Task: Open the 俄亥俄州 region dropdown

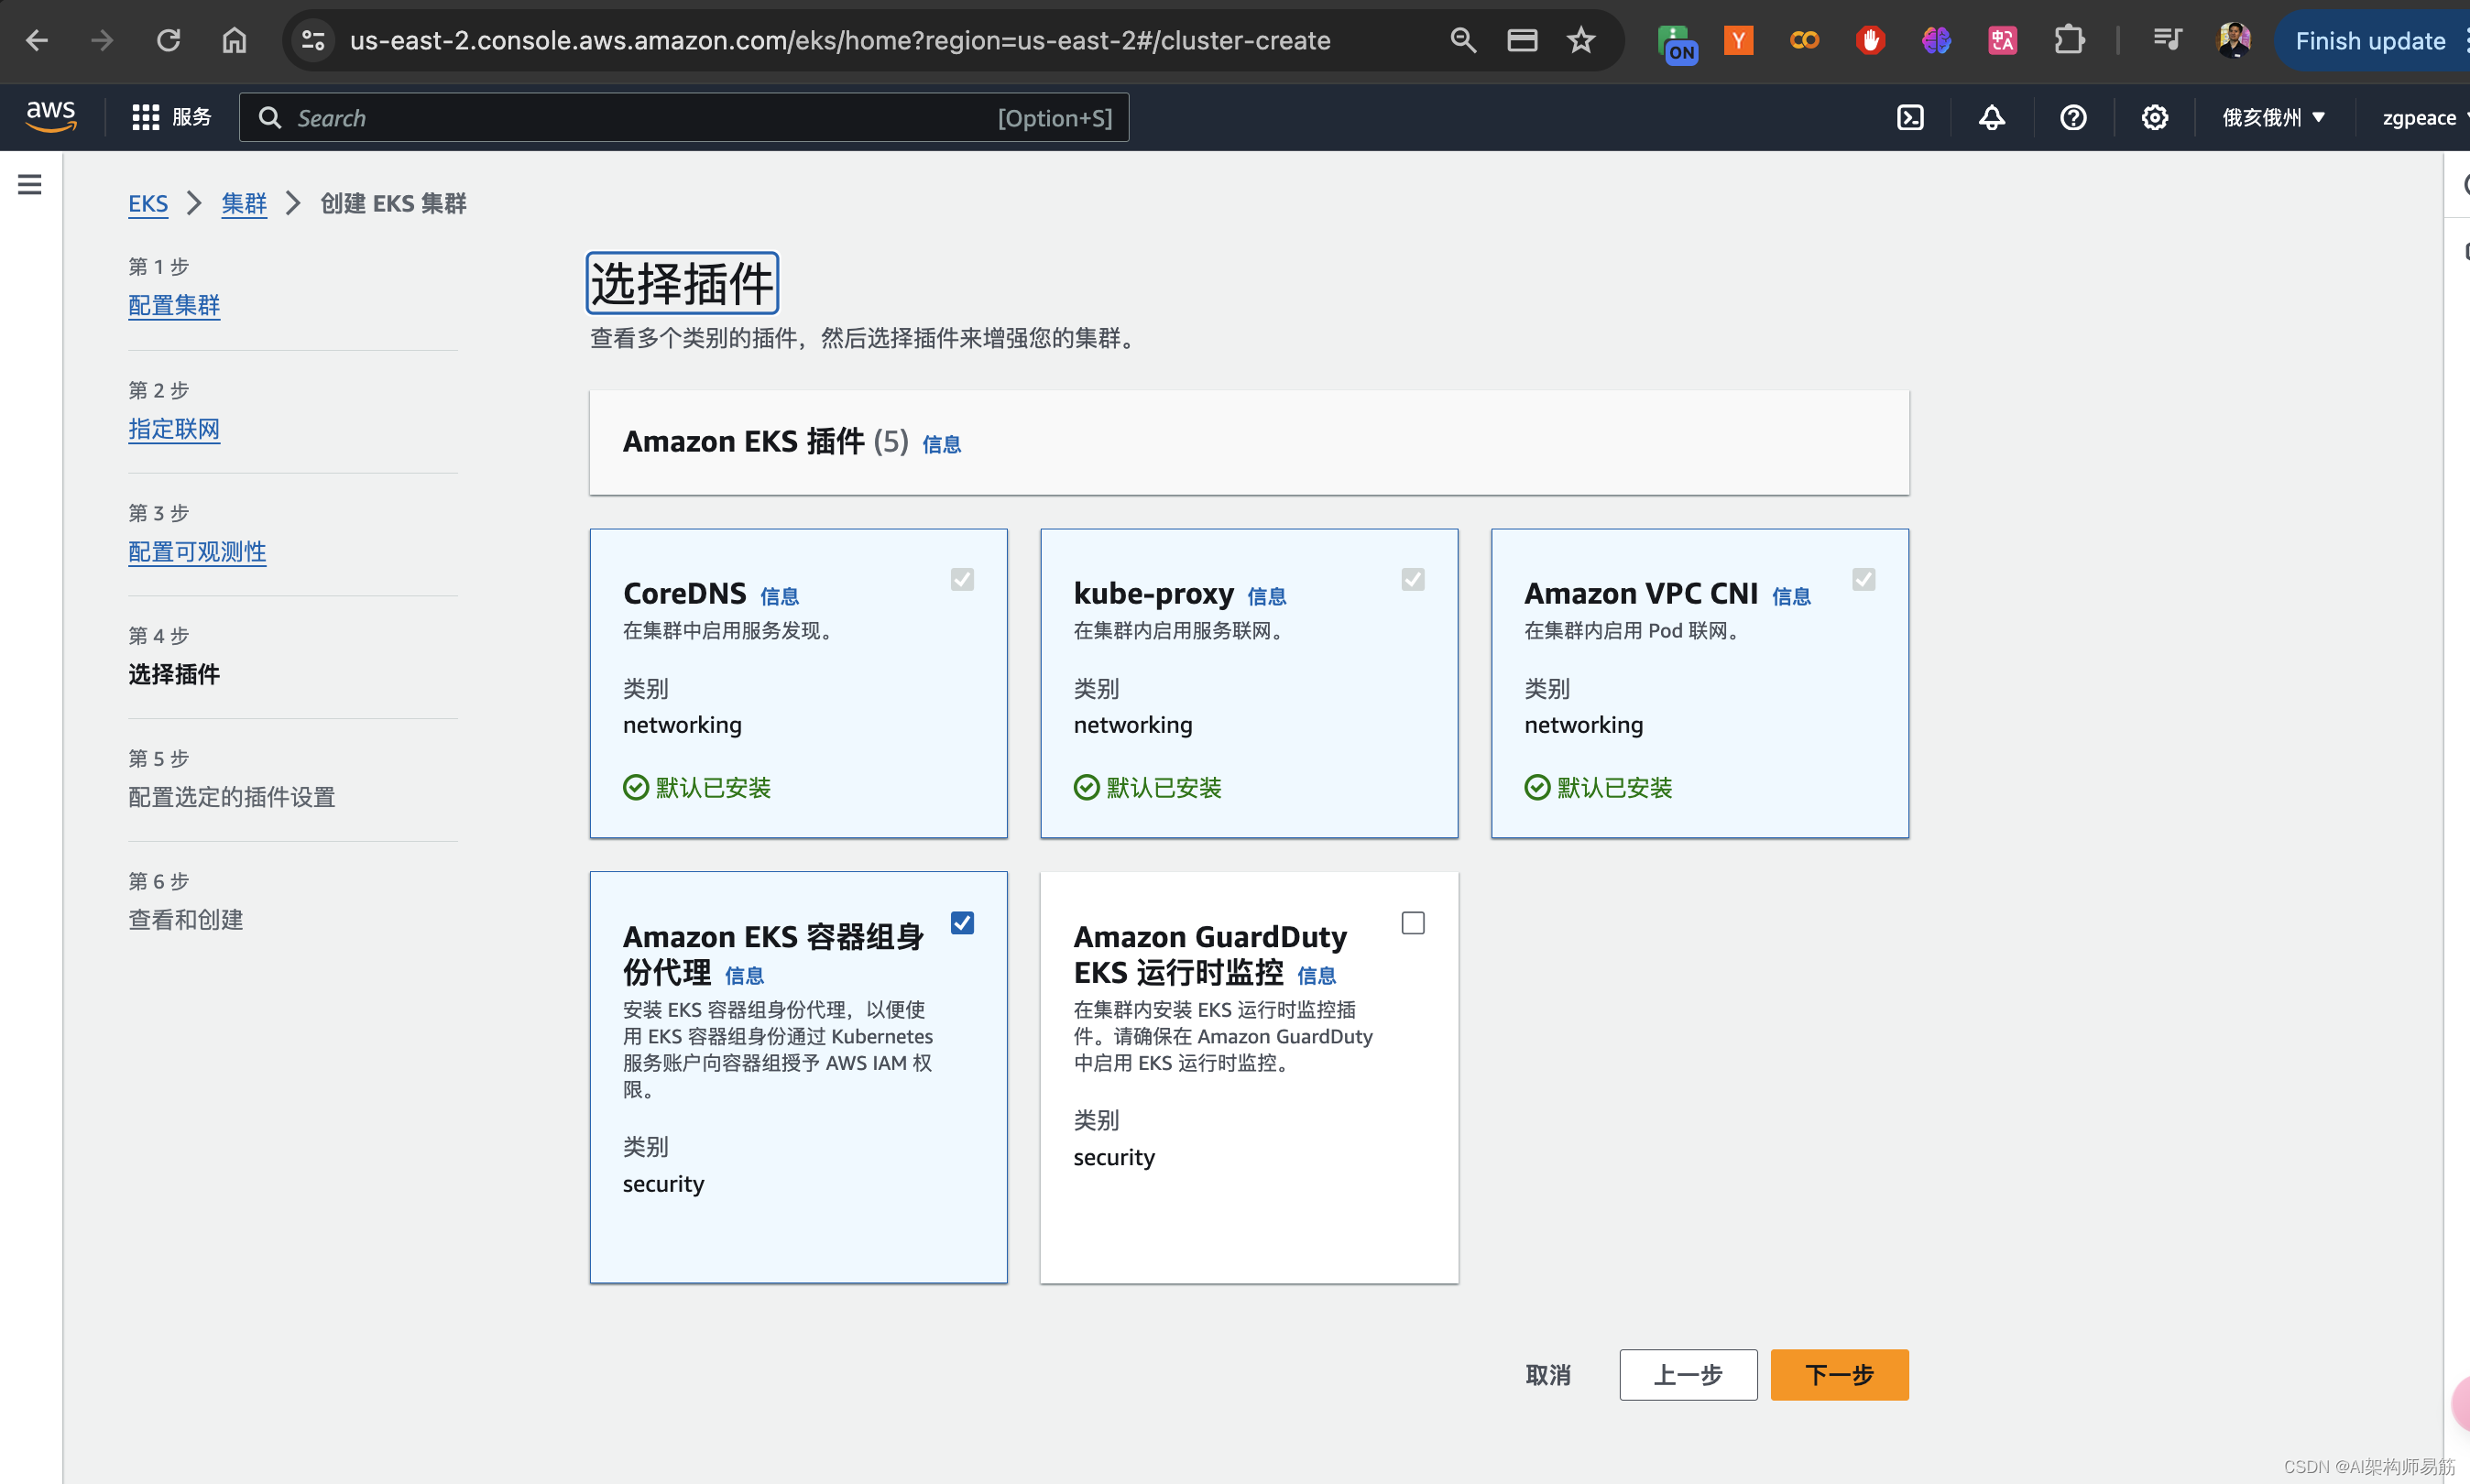Action: pos(2273,118)
